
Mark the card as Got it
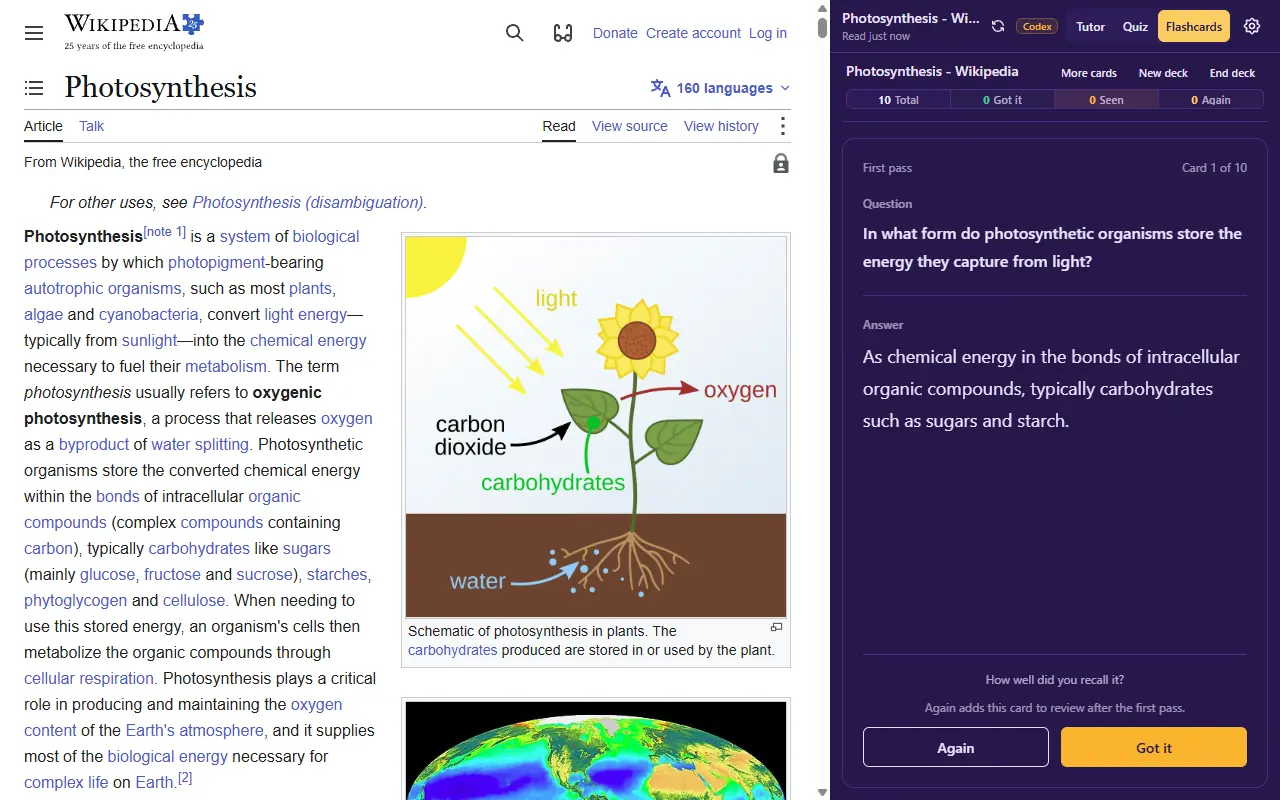pyautogui.click(x=1154, y=748)
